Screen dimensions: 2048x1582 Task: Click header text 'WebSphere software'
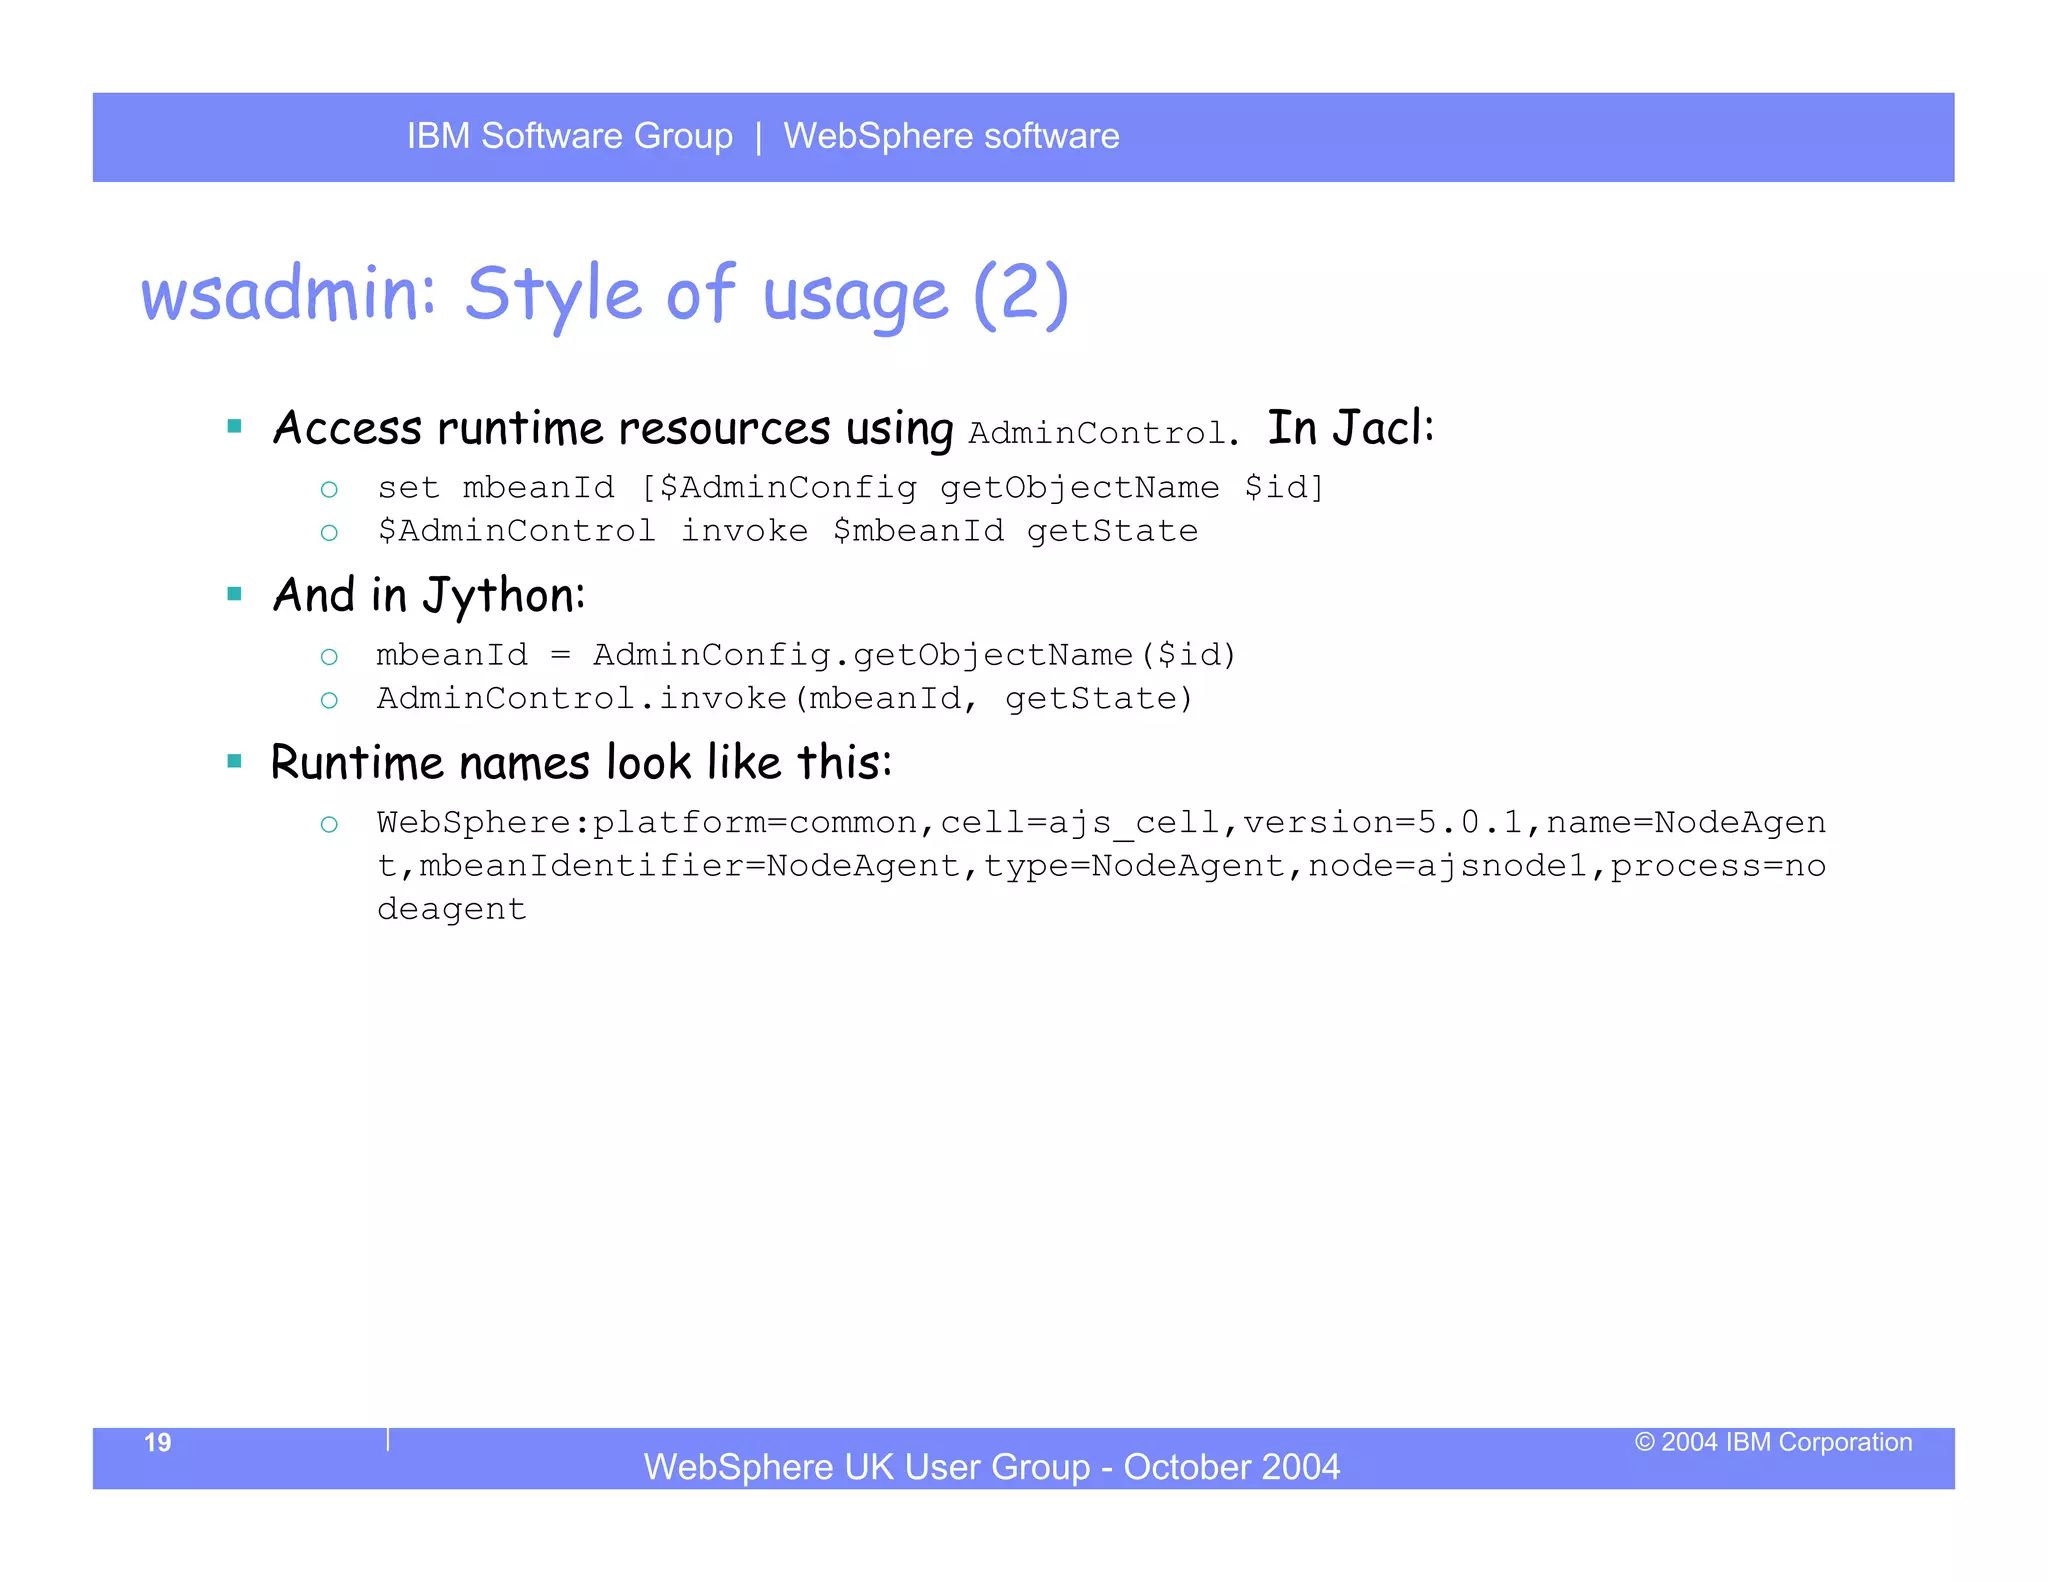click(x=951, y=136)
